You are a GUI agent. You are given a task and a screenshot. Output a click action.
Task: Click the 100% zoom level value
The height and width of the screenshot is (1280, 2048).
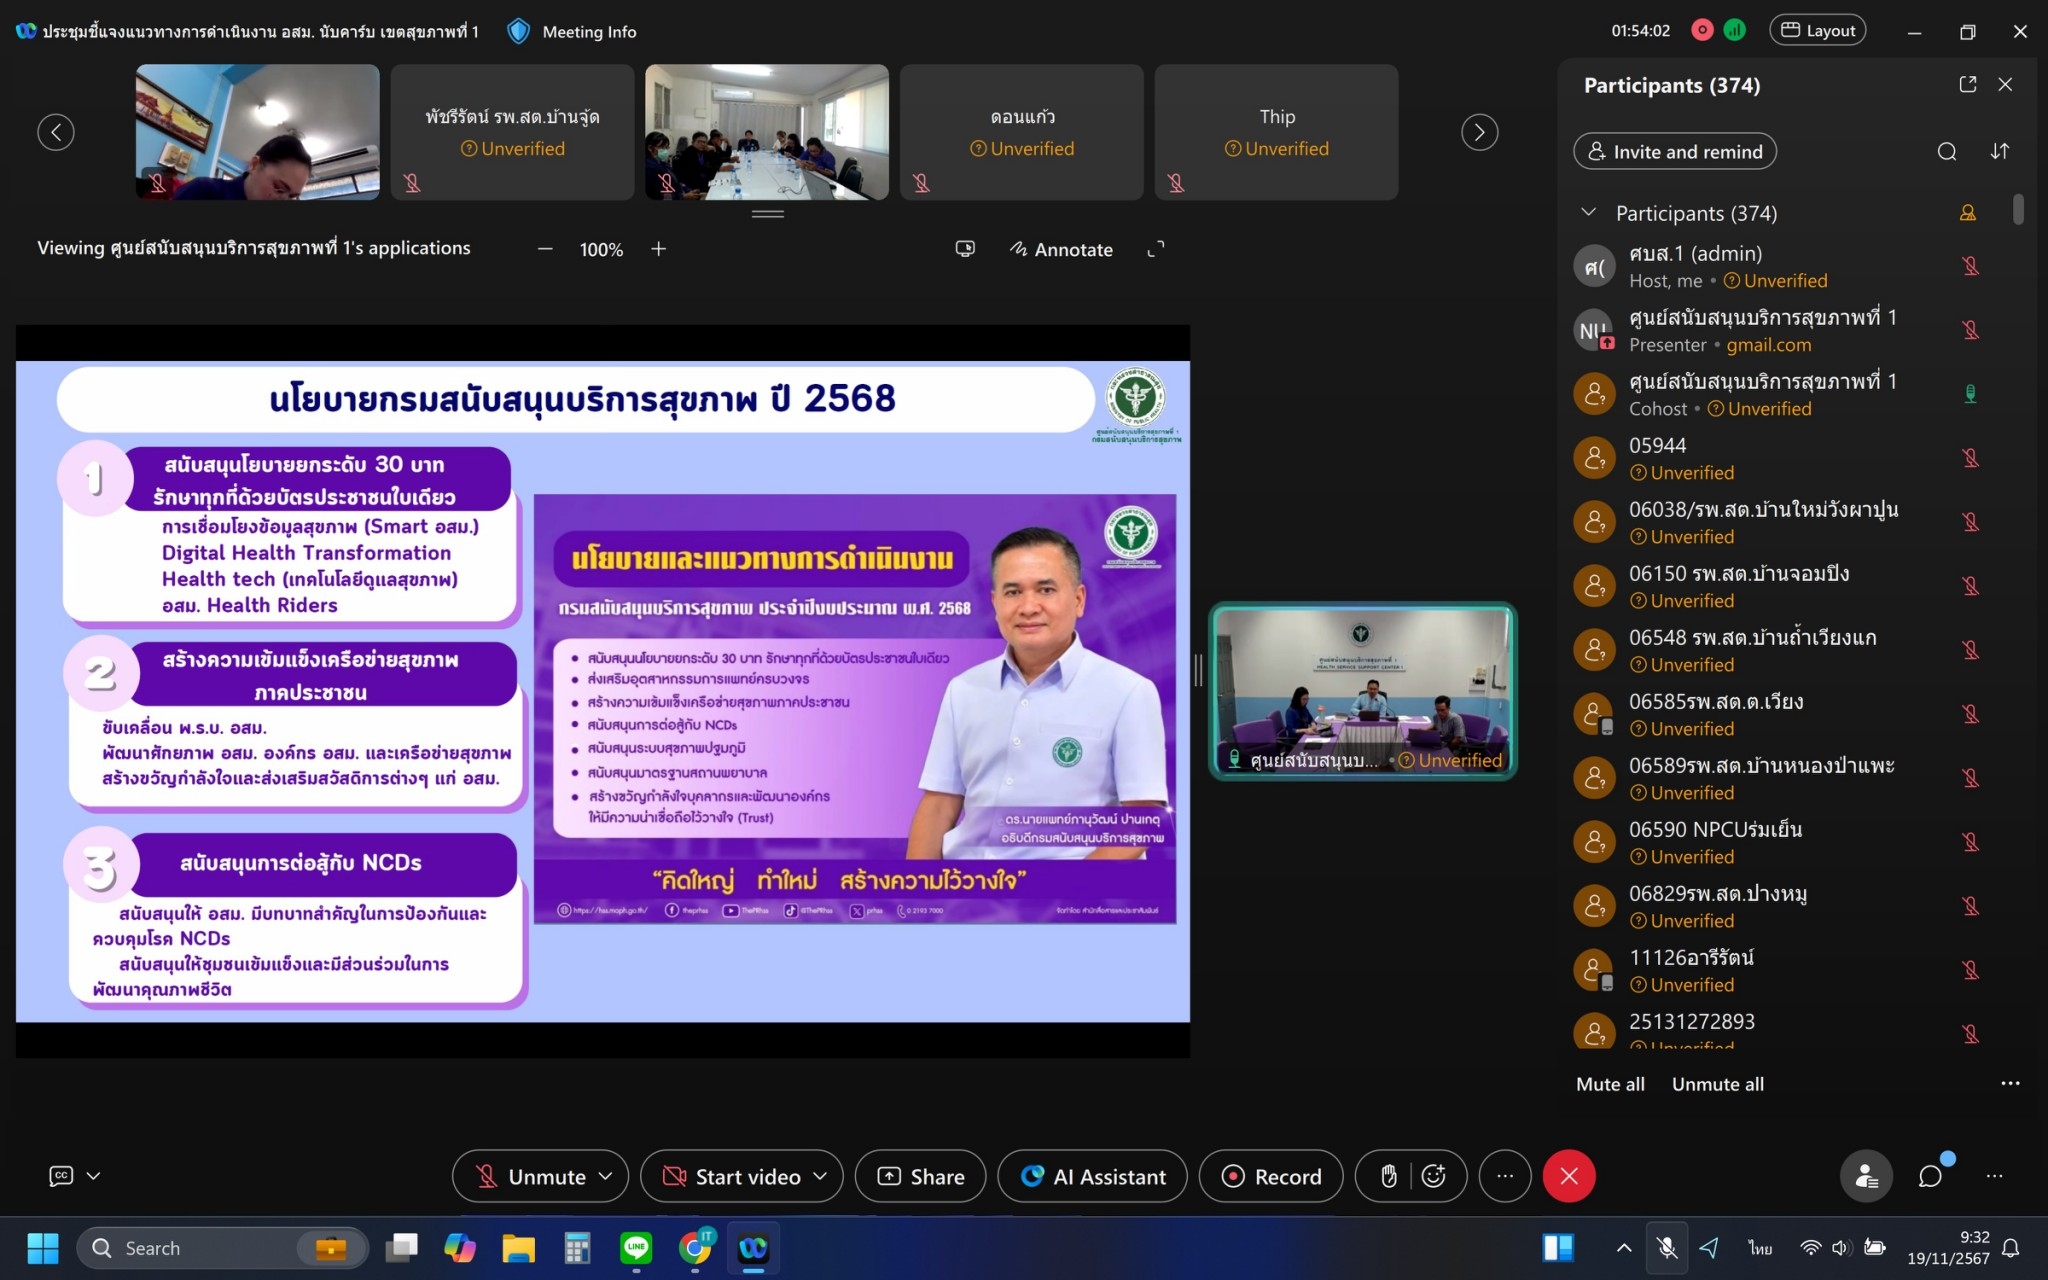click(601, 249)
